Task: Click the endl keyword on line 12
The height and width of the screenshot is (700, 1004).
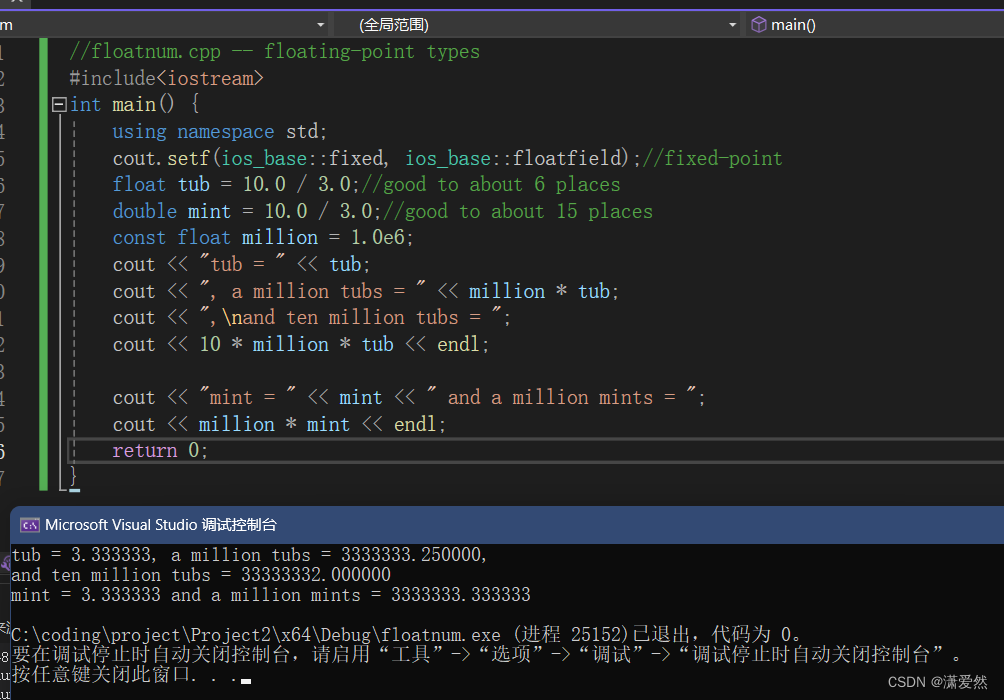Action: 459,343
